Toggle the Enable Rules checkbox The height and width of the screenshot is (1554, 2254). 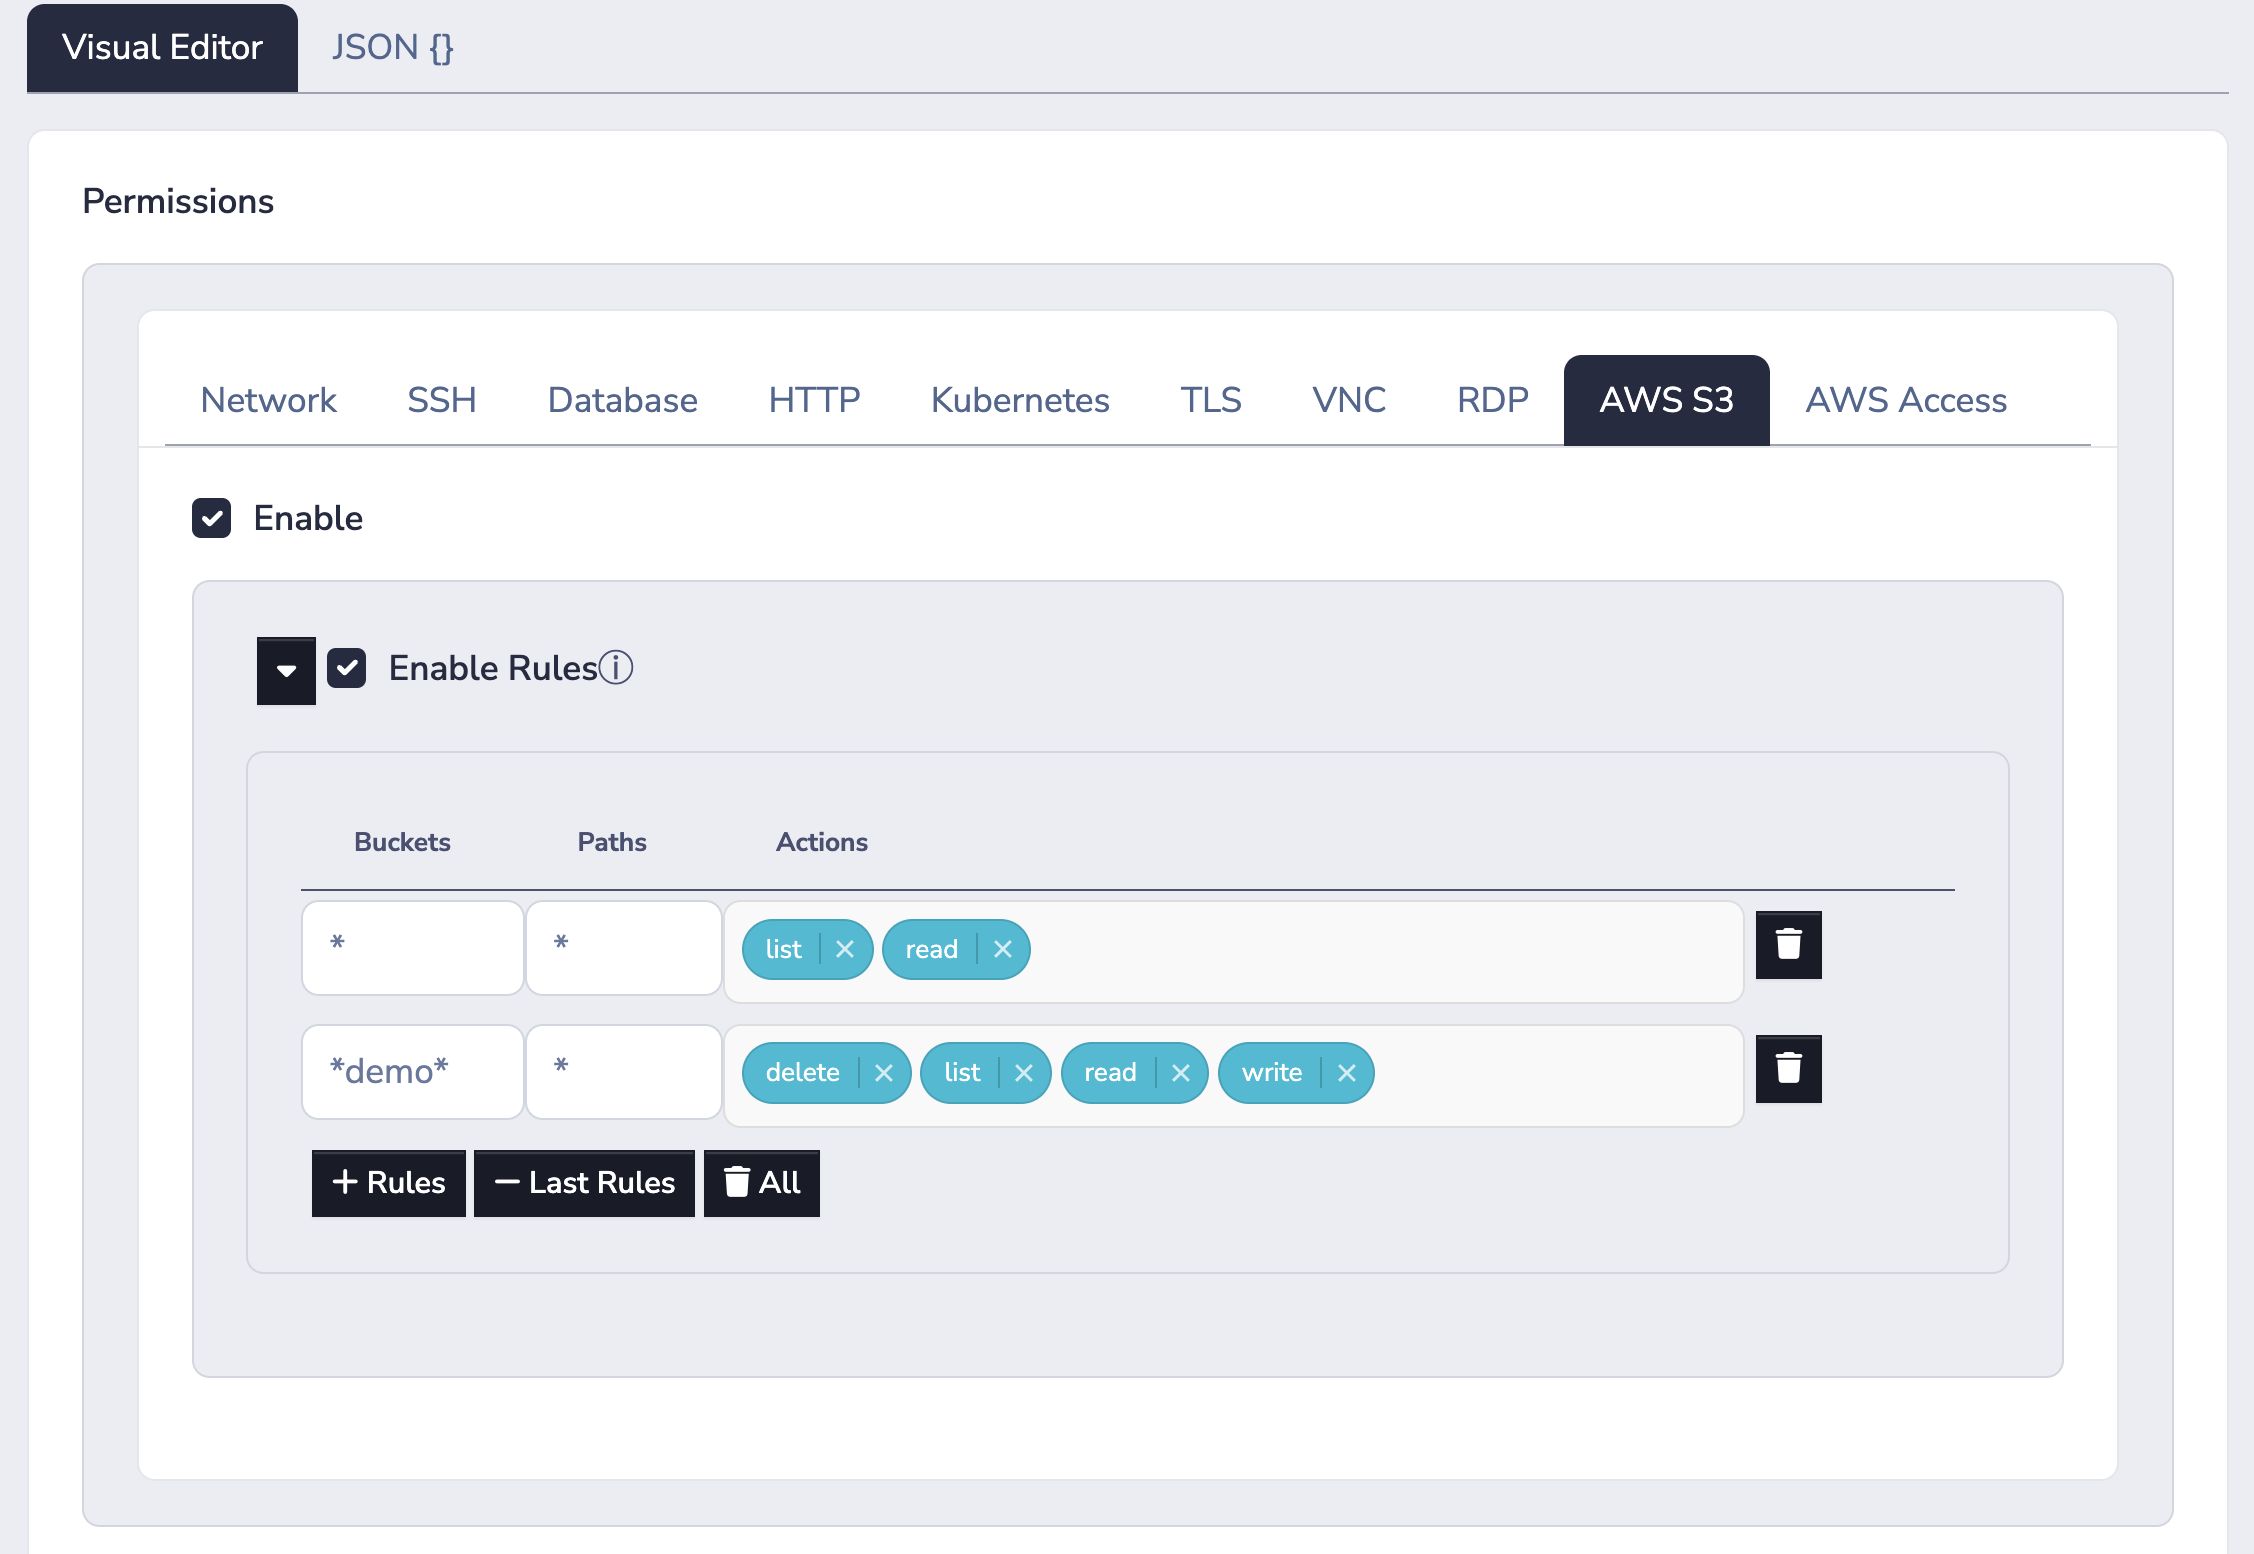click(x=347, y=667)
